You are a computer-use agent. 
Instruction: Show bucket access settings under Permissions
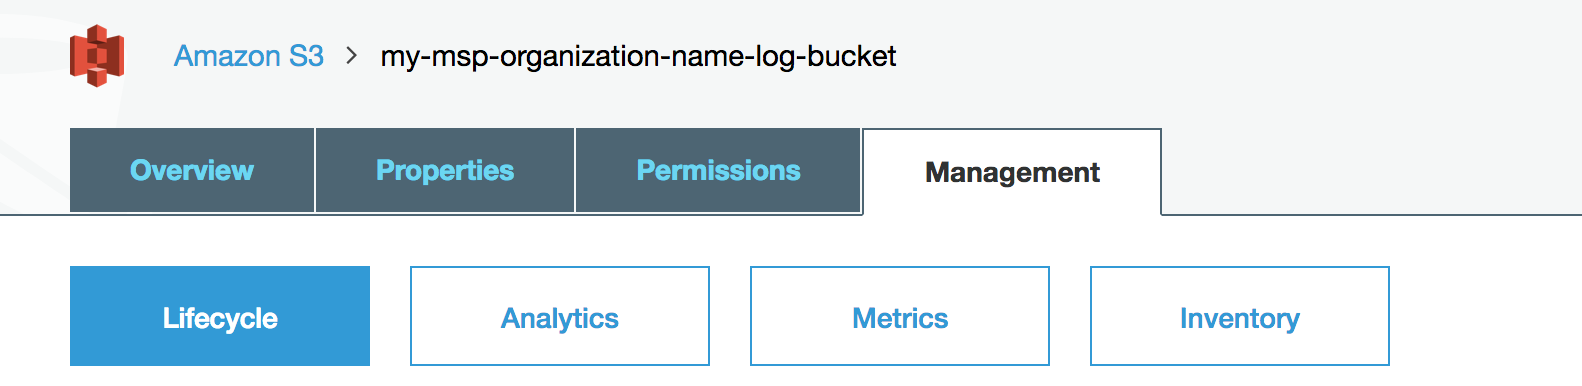[x=718, y=170]
